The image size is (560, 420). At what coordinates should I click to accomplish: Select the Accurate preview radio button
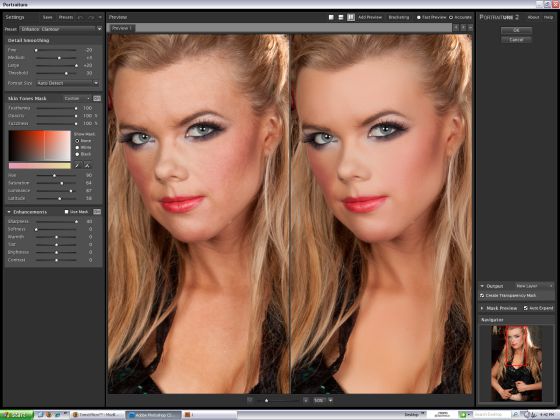pyautogui.click(x=451, y=17)
